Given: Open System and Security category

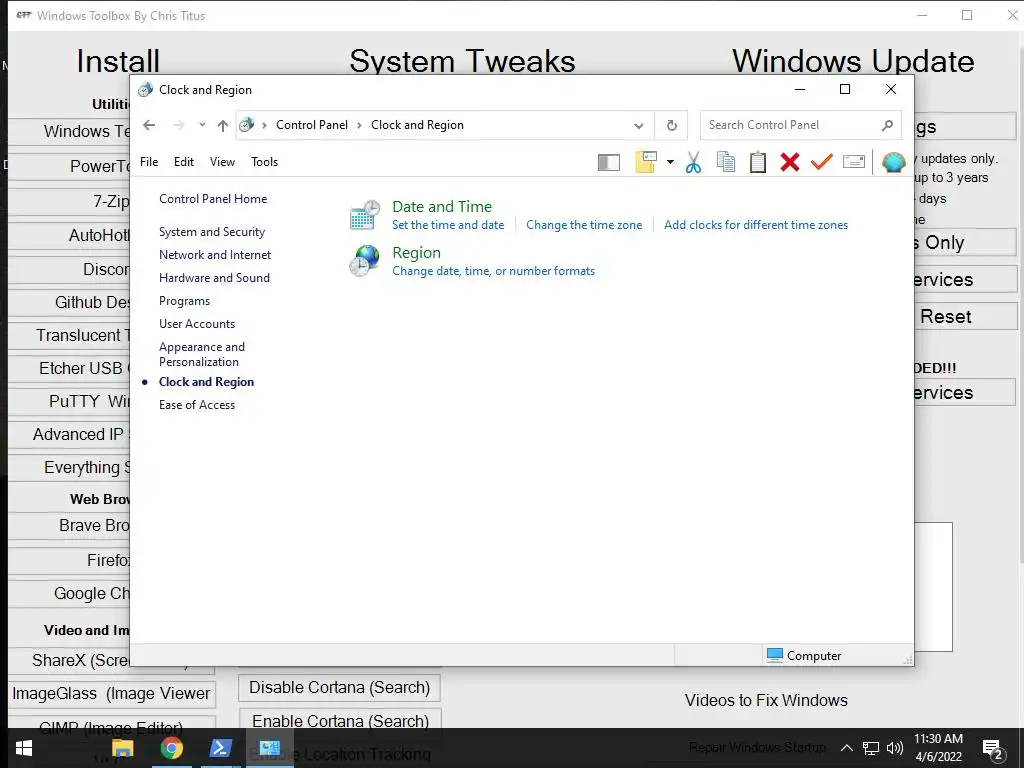Looking at the screenshot, I should 212,232.
